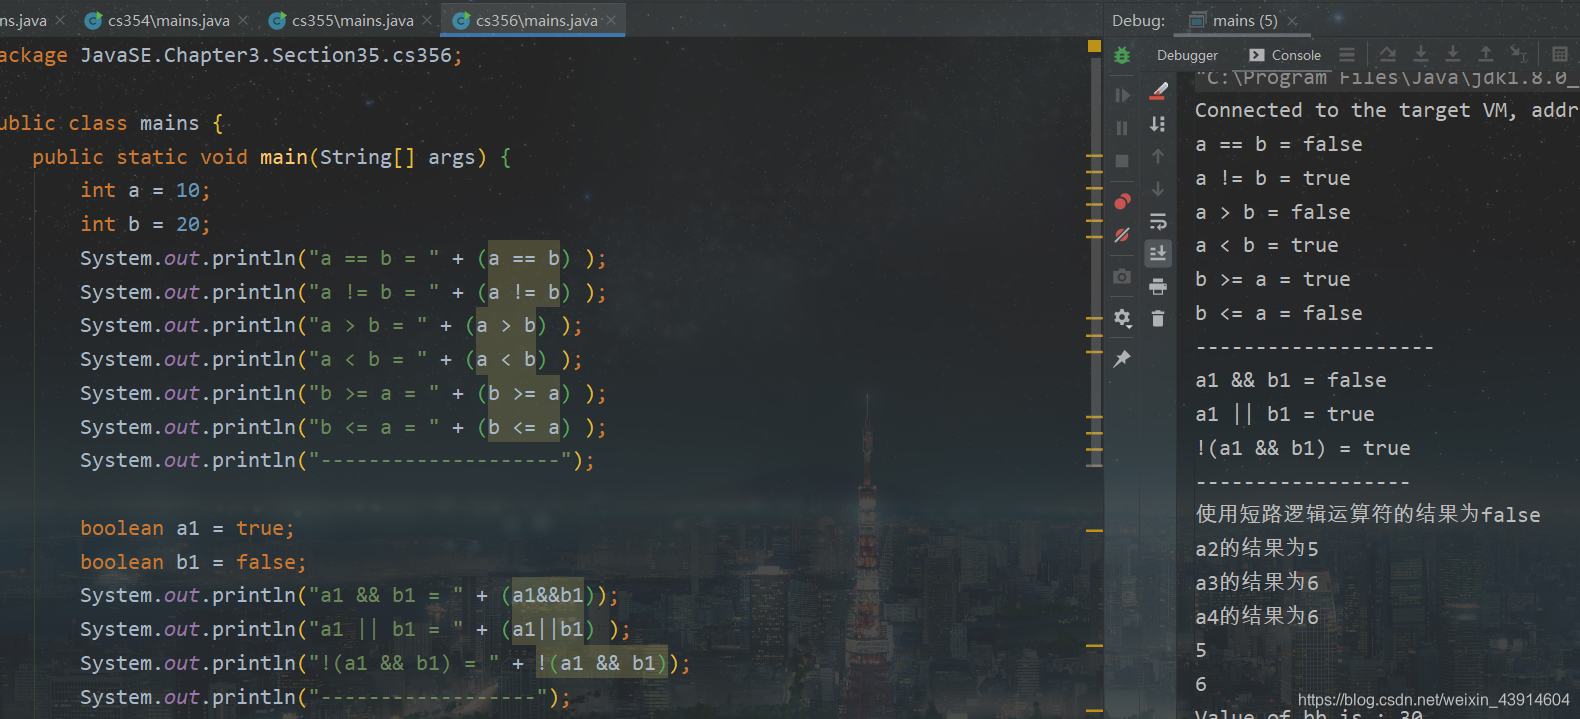Click the Step Out icon
Image resolution: width=1580 pixels, height=719 pixels.
(x=1486, y=55)
